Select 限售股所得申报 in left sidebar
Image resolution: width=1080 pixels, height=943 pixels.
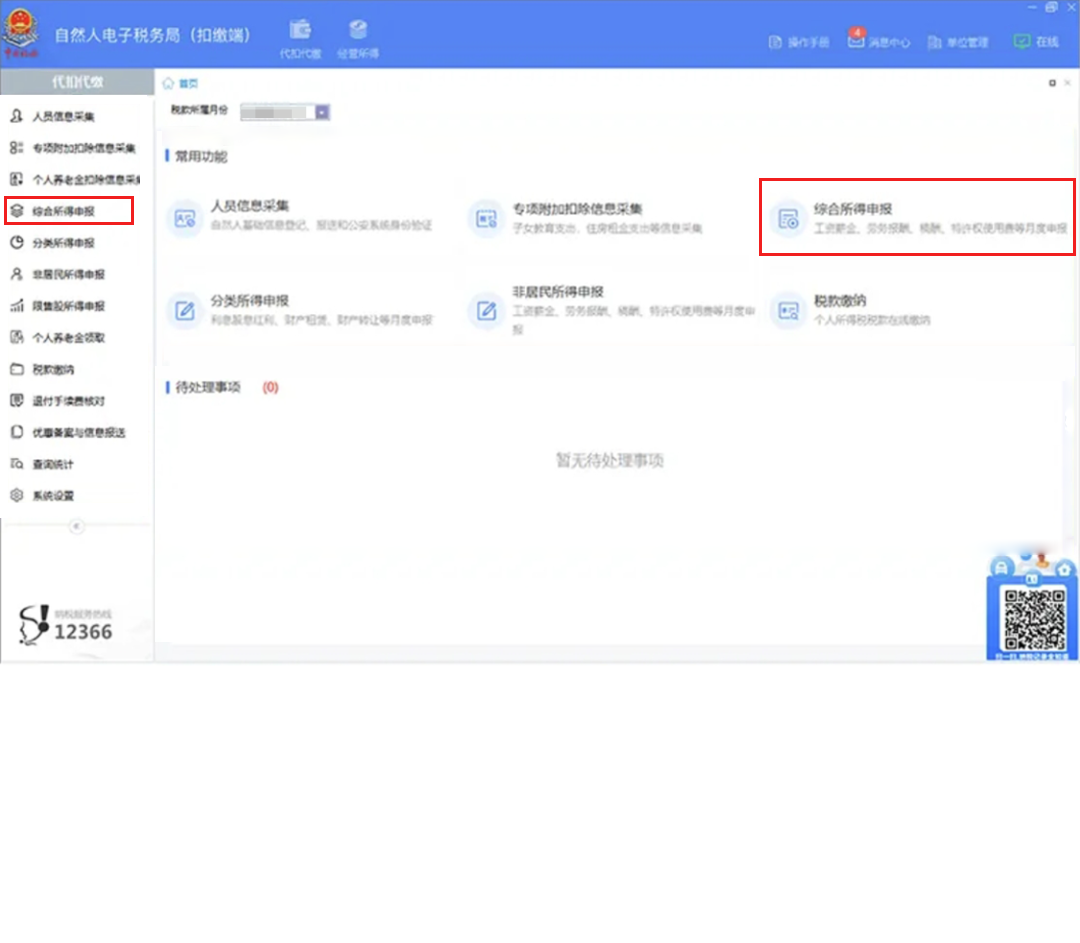[x=68, y=306]
